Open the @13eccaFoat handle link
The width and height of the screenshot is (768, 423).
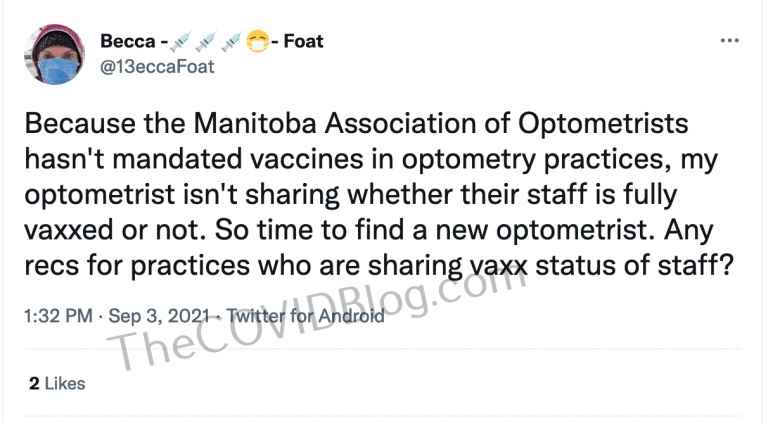pos(157,67)
